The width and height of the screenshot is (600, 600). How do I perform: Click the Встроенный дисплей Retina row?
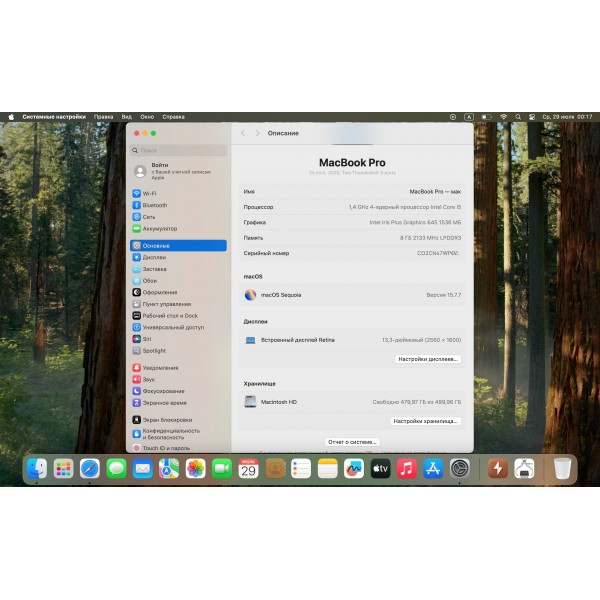pos(352,340)
